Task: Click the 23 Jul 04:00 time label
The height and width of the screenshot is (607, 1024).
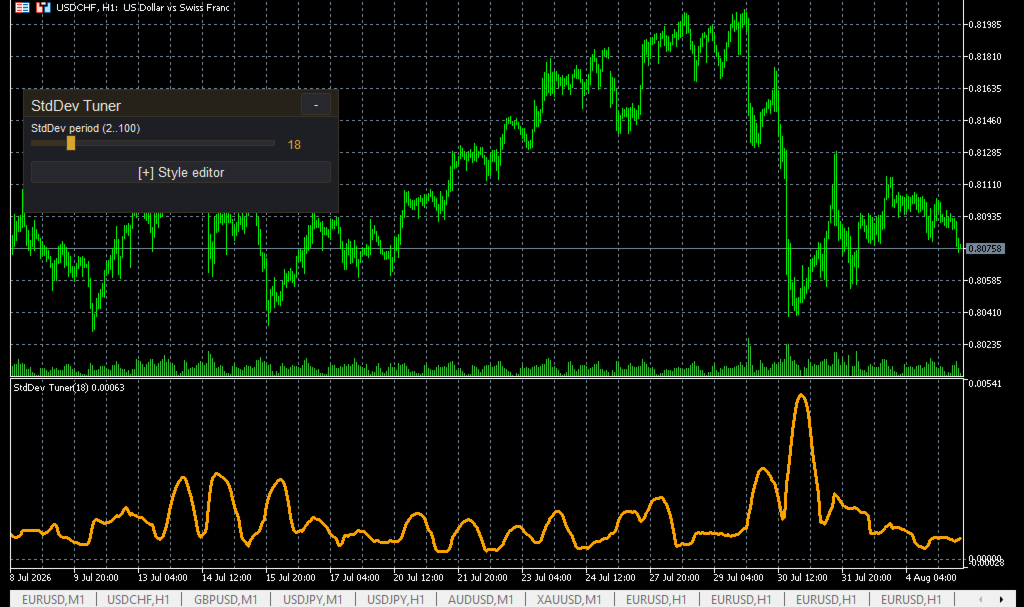Action: (x=547, y=578)
